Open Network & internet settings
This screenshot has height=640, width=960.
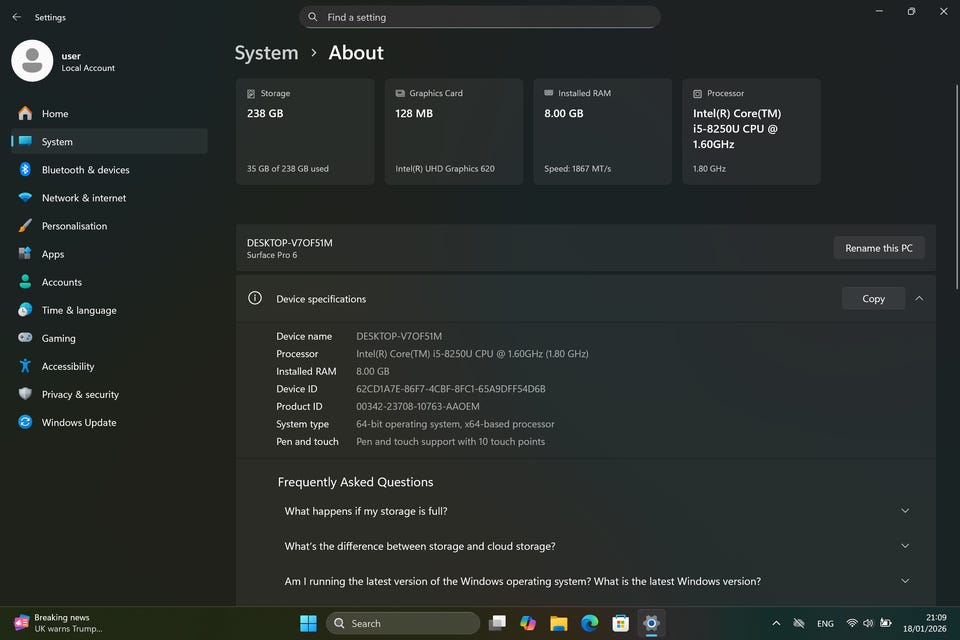click(109, 198)
